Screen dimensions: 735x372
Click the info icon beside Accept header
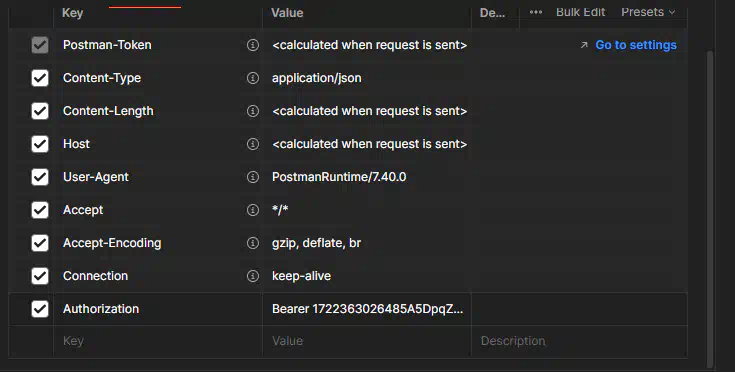(253, 210)
